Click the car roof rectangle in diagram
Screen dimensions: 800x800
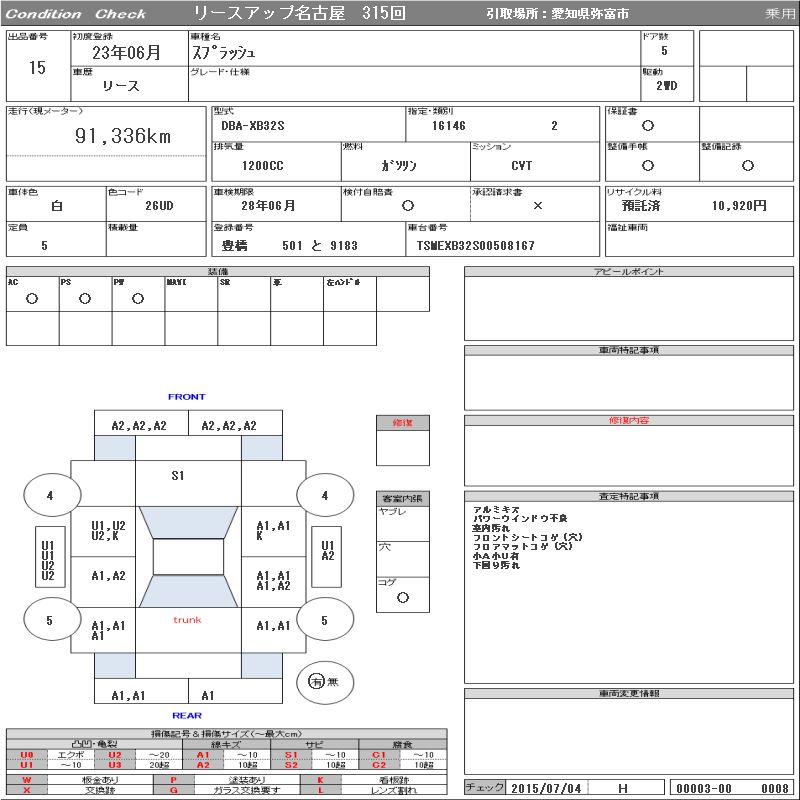tap(188, 557)
